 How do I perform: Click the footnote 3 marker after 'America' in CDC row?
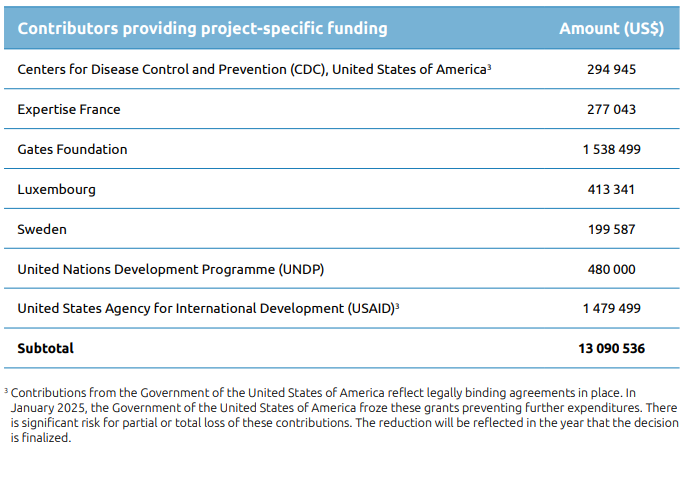click(x=489, y=67)
